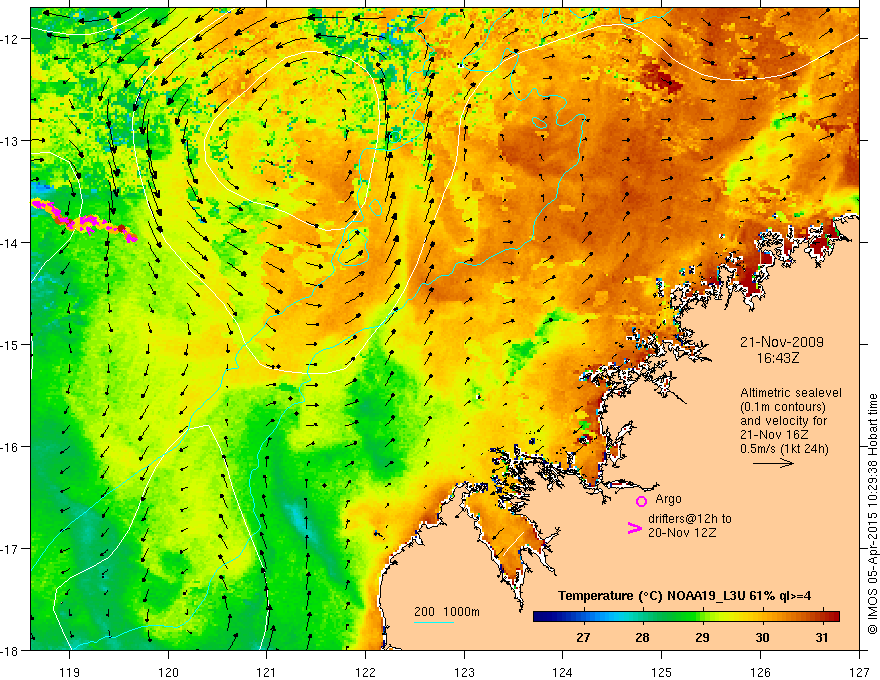Click the '20-Nov 12Z' legend text
The image size is (880, 680).
682,532
